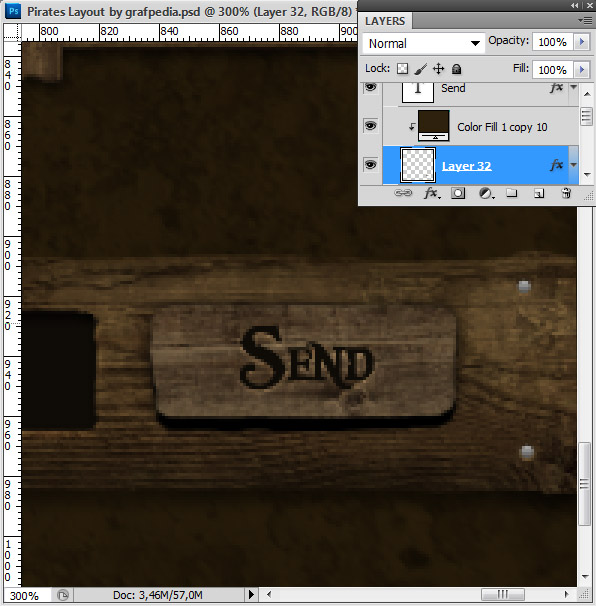Open the Opacity slider arrow
The image size is (596, 606).
click(582, 42)
